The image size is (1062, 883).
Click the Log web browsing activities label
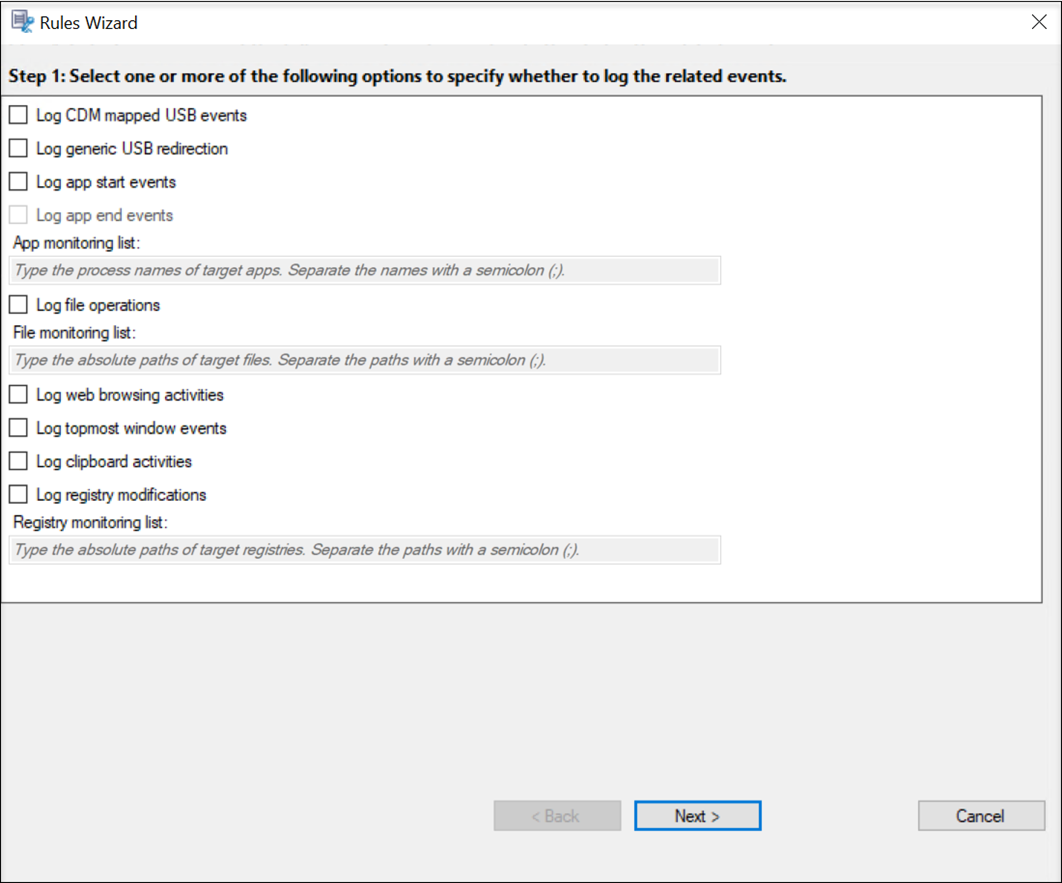click(x=130, y=395)
